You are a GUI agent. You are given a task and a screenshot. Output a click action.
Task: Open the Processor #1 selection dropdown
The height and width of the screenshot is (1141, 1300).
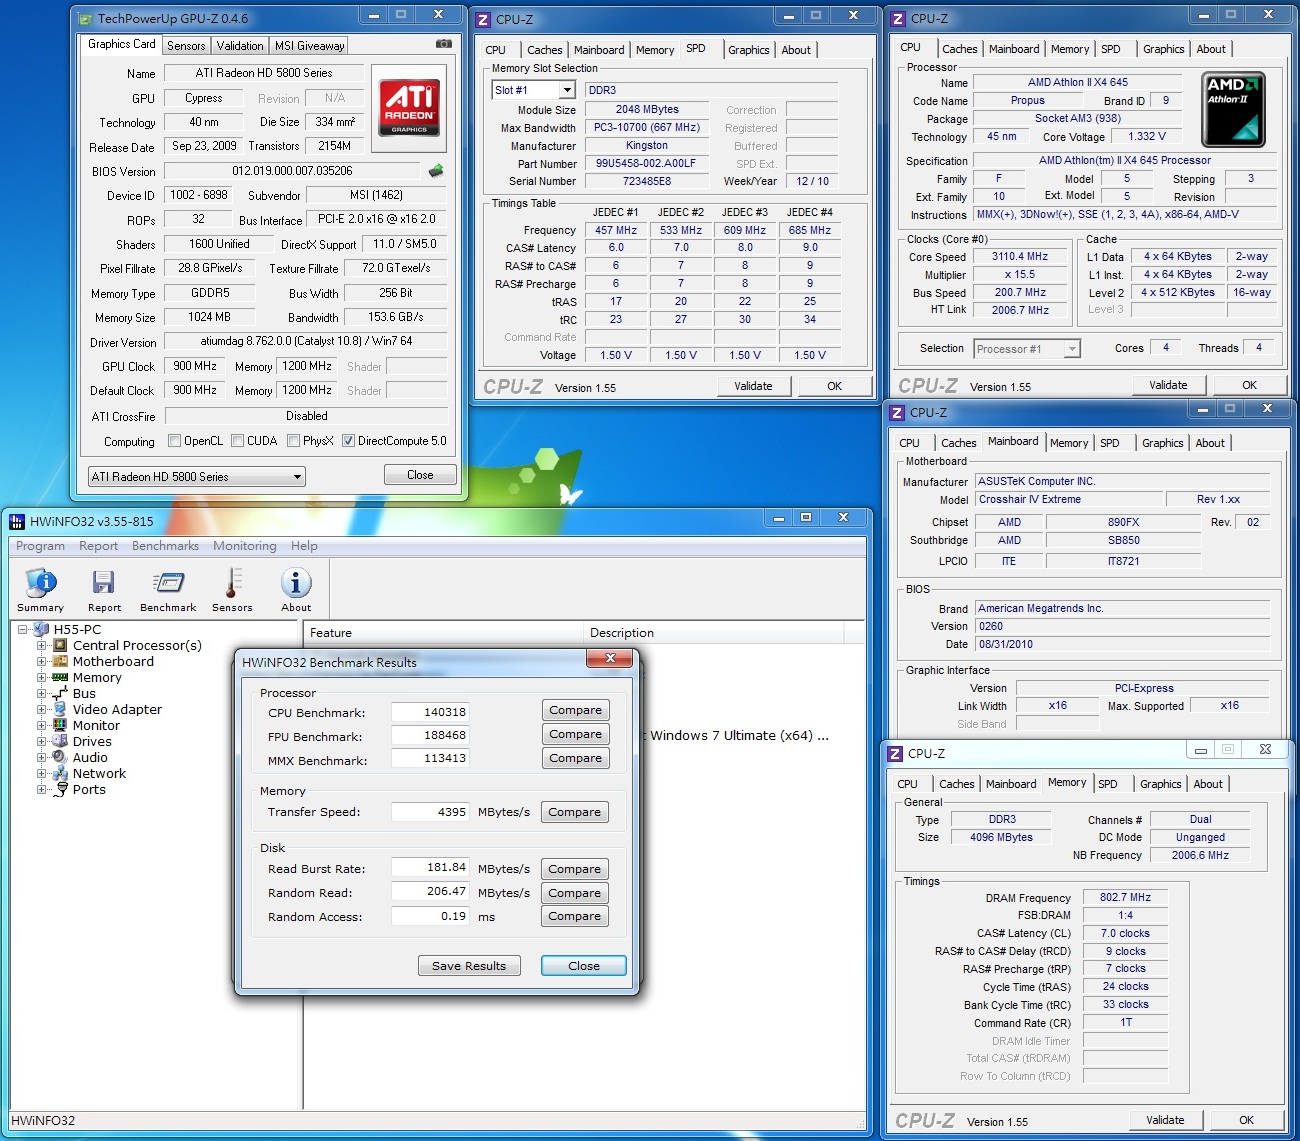coord(1027,349)
